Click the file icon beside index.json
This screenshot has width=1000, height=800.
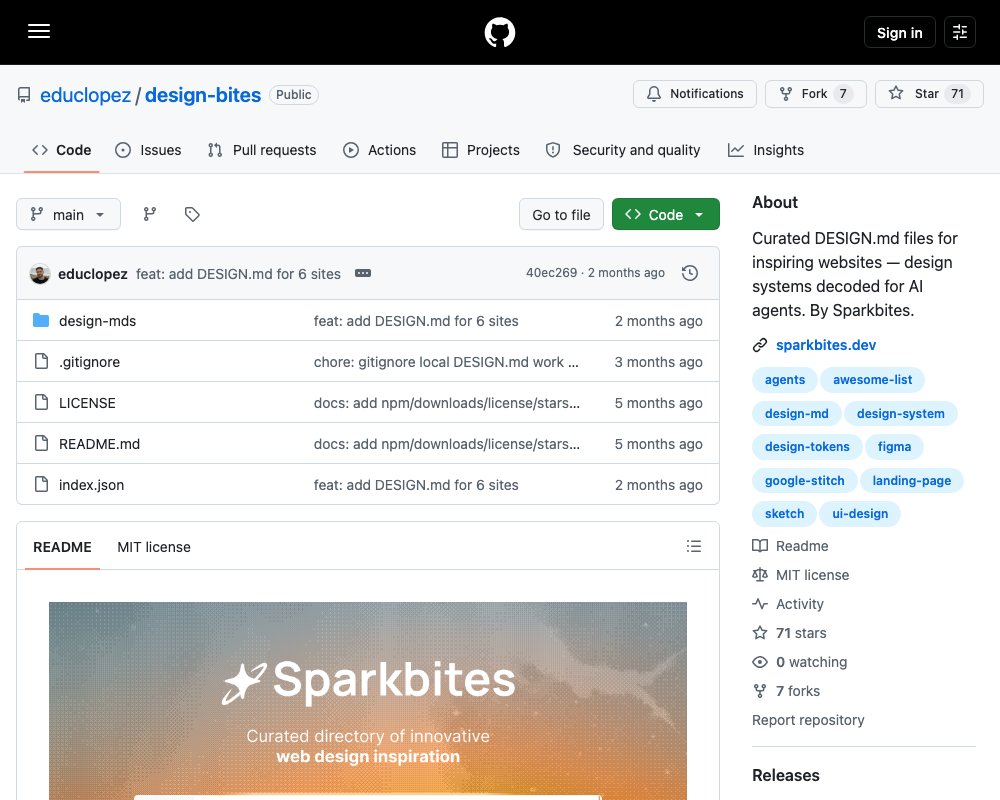[x=41, y=484]
